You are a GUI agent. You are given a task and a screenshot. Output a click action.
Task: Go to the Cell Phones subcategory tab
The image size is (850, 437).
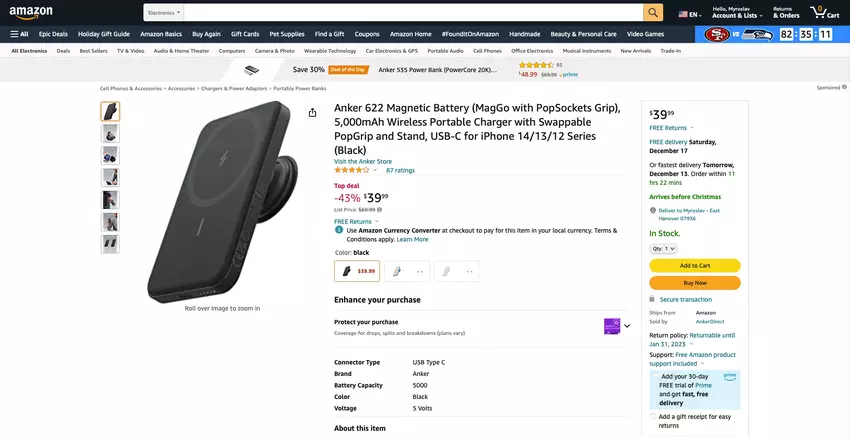click(487, 50)
